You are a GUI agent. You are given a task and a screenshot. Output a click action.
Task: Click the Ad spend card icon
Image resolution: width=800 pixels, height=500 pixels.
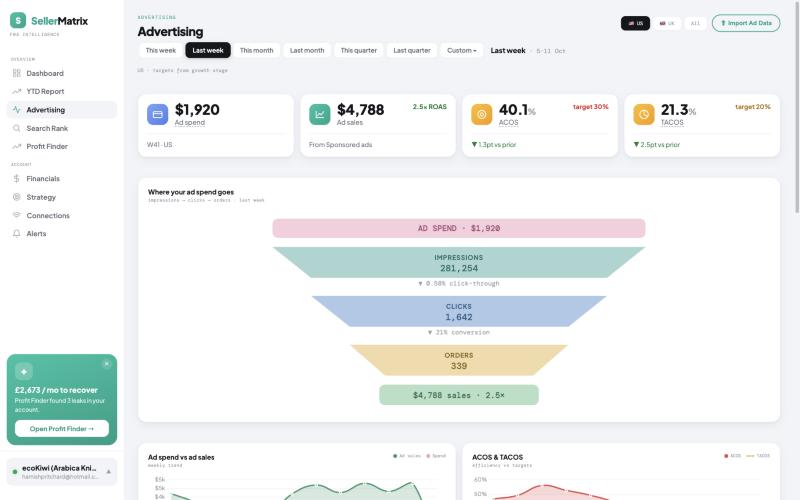[158, 114]
